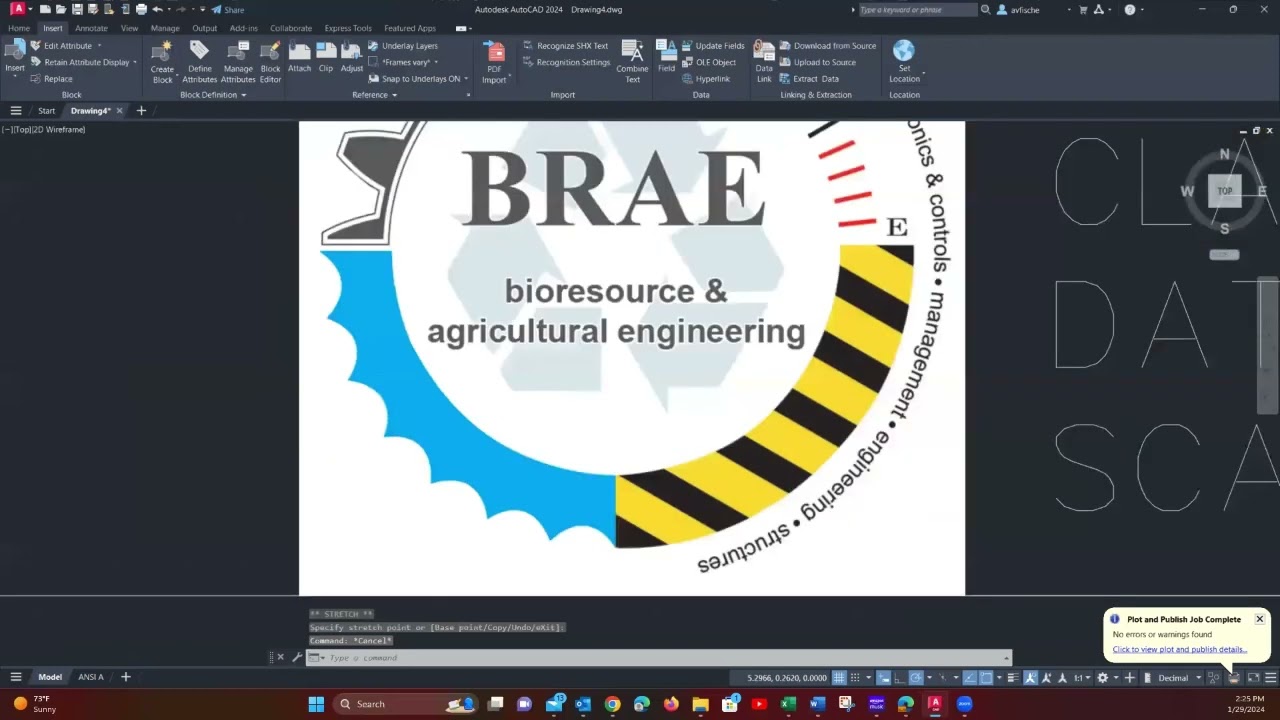Viewport: 1280px width, 720px height.
Task: Click the Undo arrow icon
Action: (x=157, y=9)
